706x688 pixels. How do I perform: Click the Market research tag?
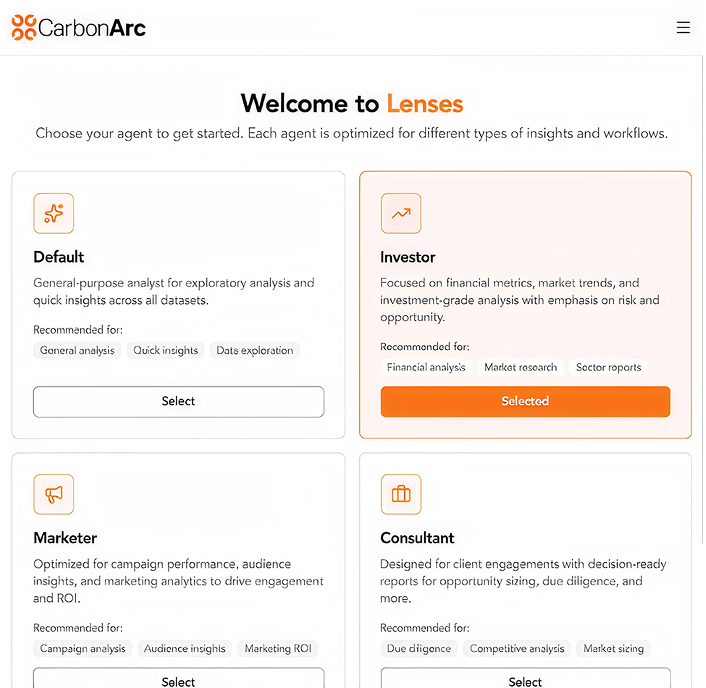[520, 368]
